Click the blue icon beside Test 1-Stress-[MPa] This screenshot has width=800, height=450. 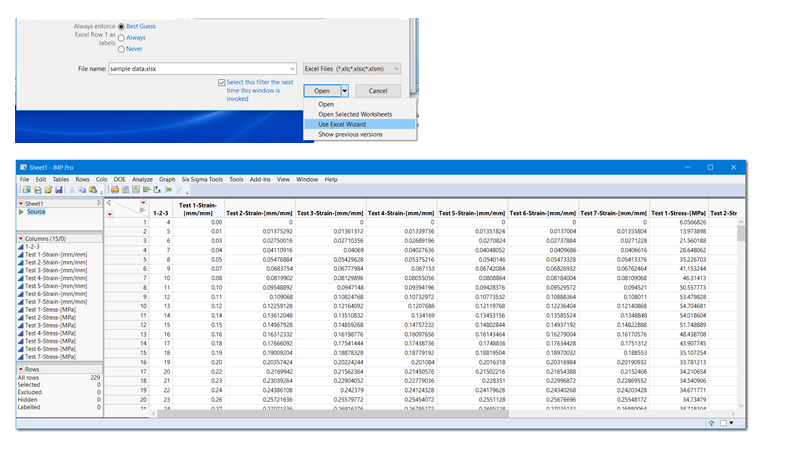click(x=21, y=310)
